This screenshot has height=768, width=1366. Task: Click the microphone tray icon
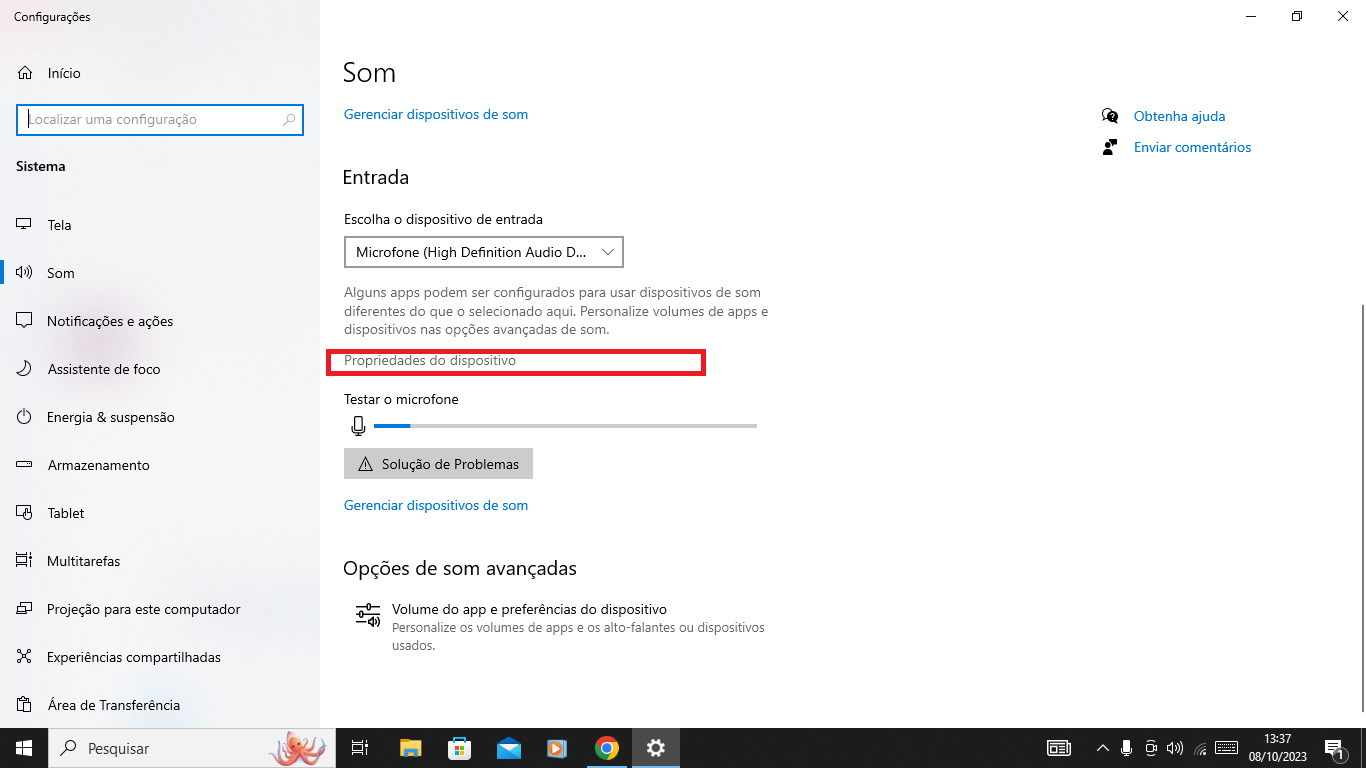(1127, 748)
